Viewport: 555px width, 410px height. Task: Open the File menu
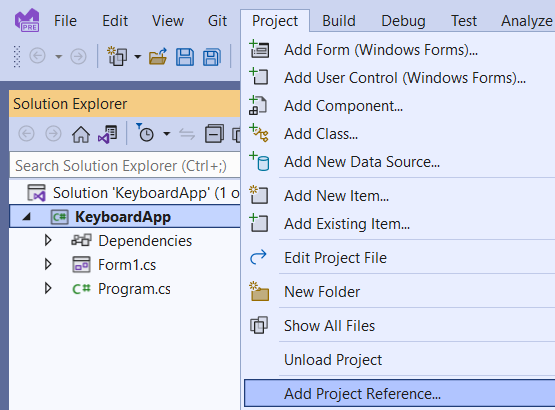pyautogui.click(x=65, y=21)
